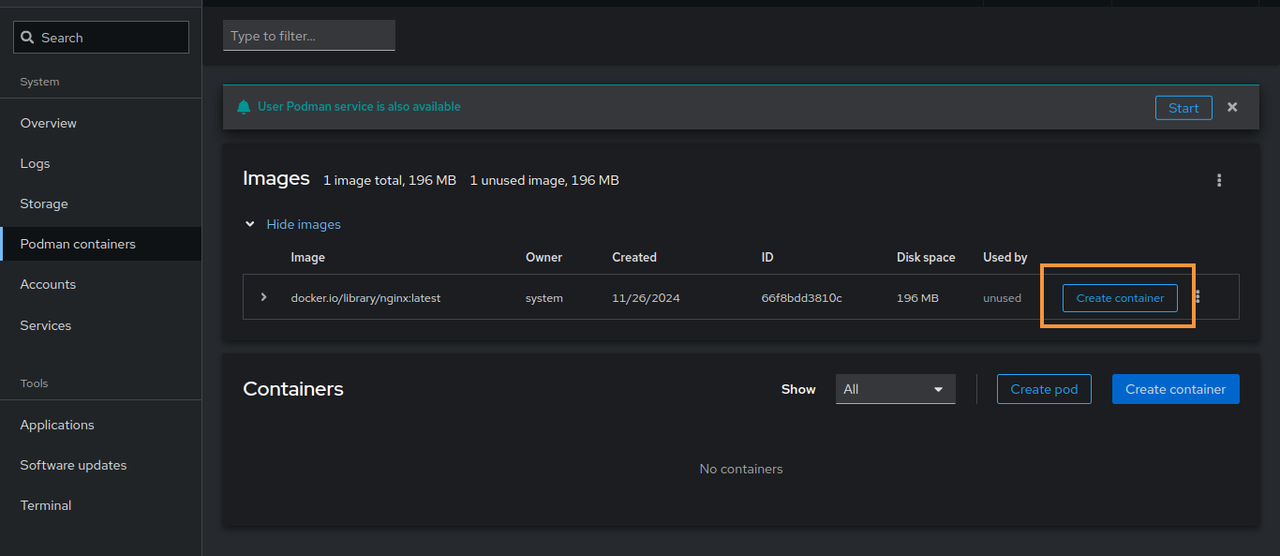This screenshot has width=1280, height=556.
Task: Click the 1 unused image, 196 MB summary
Action: coord(544,180)
